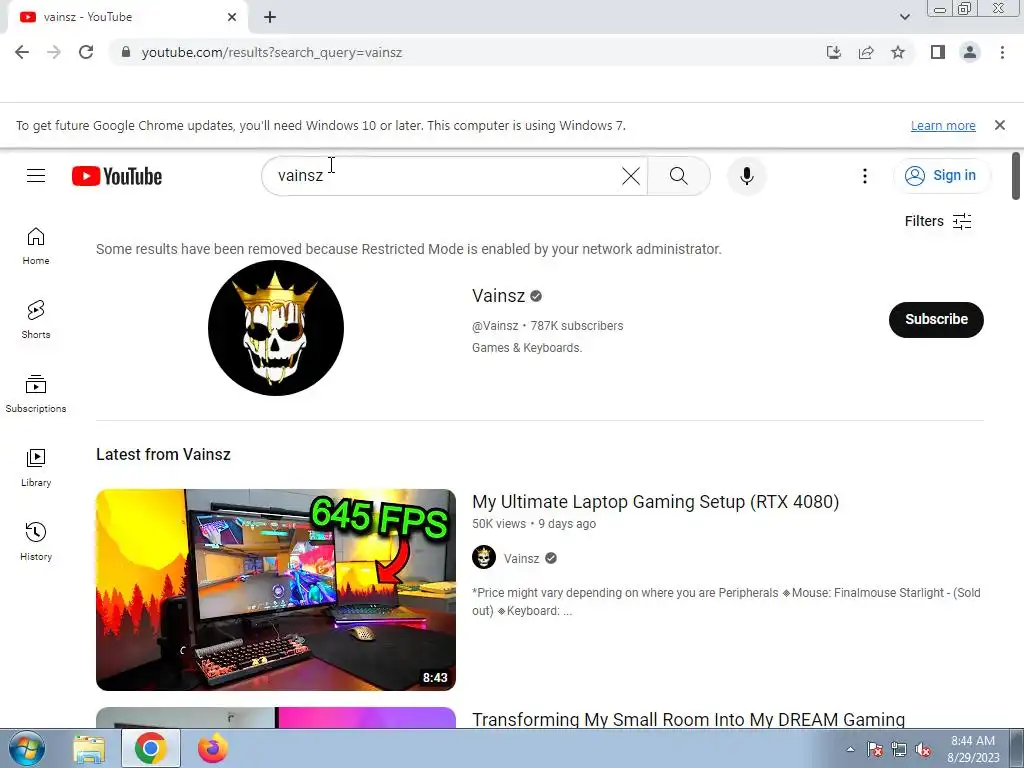Click the Vainsz uploader name under video
Screen dimensions: 1024x768
click(x=521, y=558)
